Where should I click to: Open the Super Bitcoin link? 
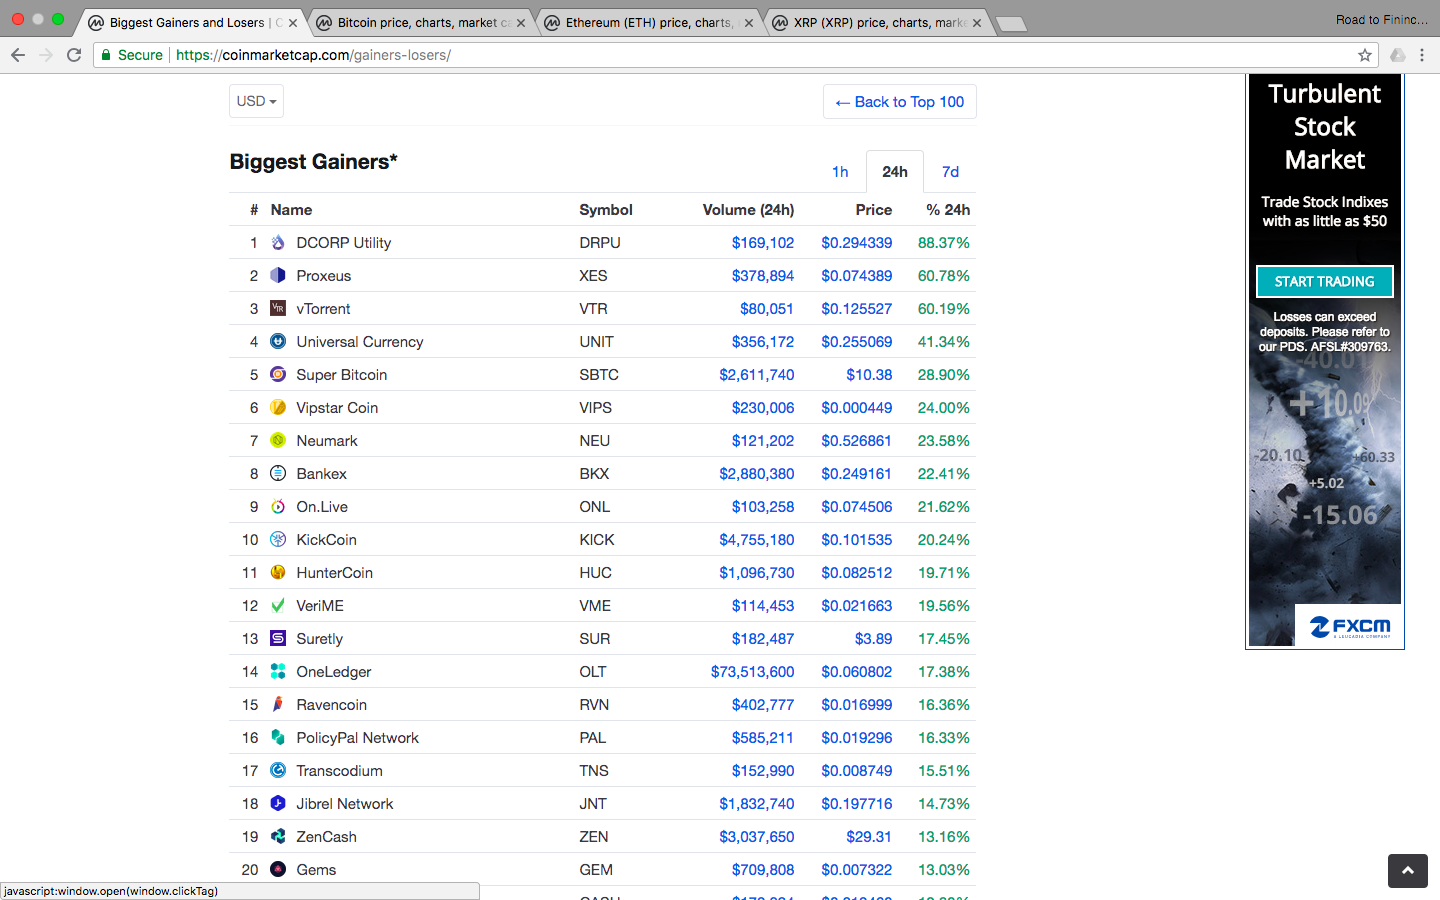341,375
